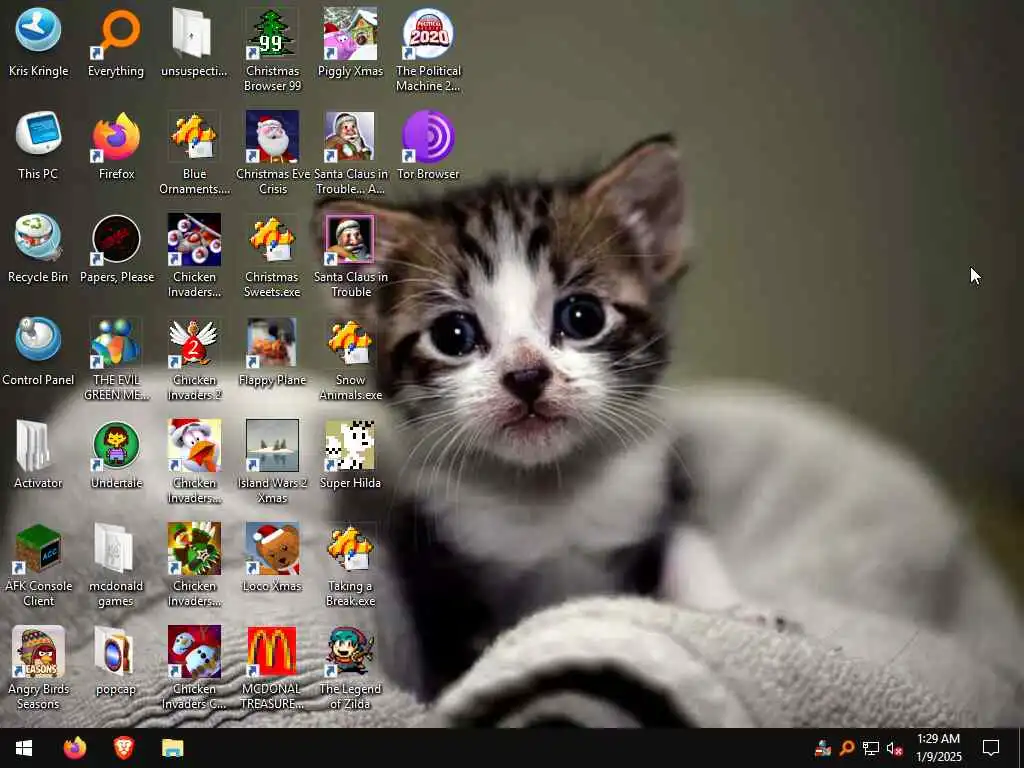Open the notification Action Center
This screenshot has height=768, width=1024.
(991, 748)
